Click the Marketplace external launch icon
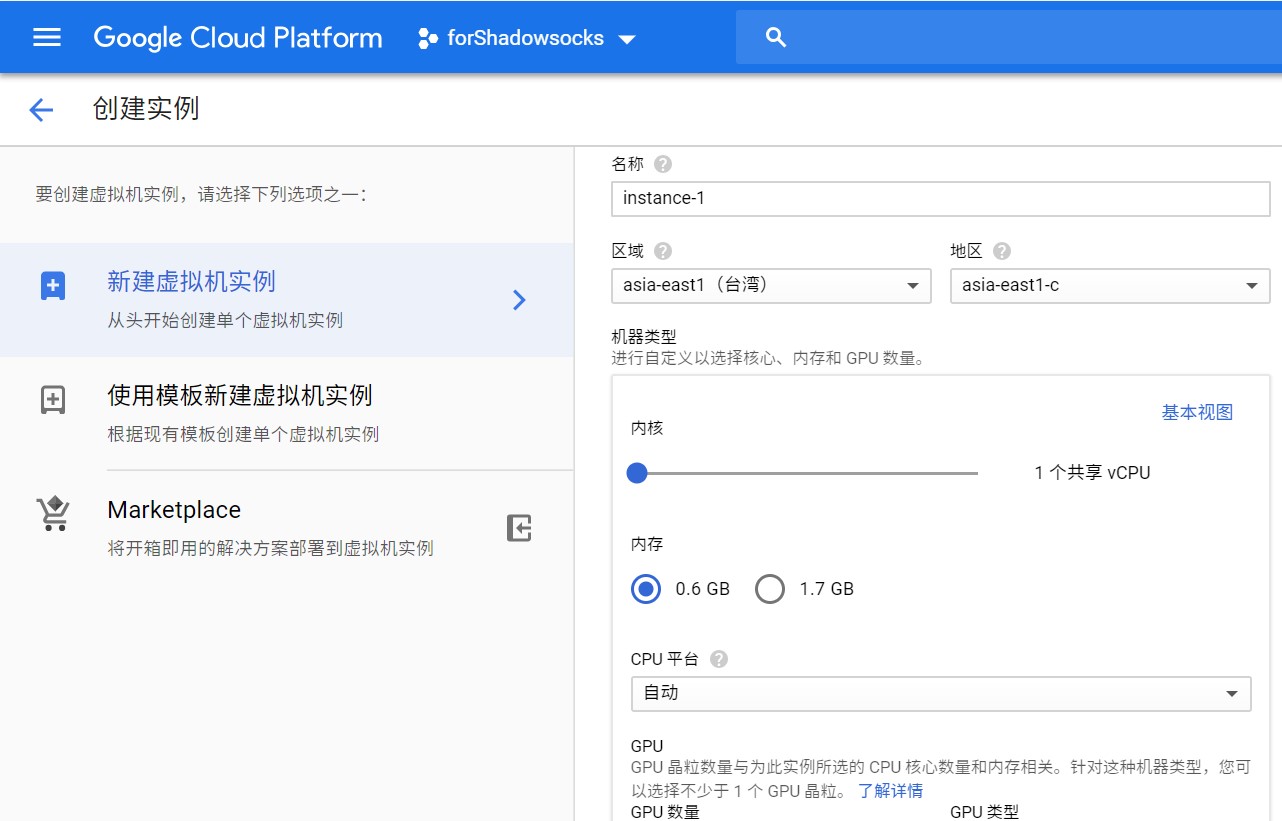 (519, 527)
